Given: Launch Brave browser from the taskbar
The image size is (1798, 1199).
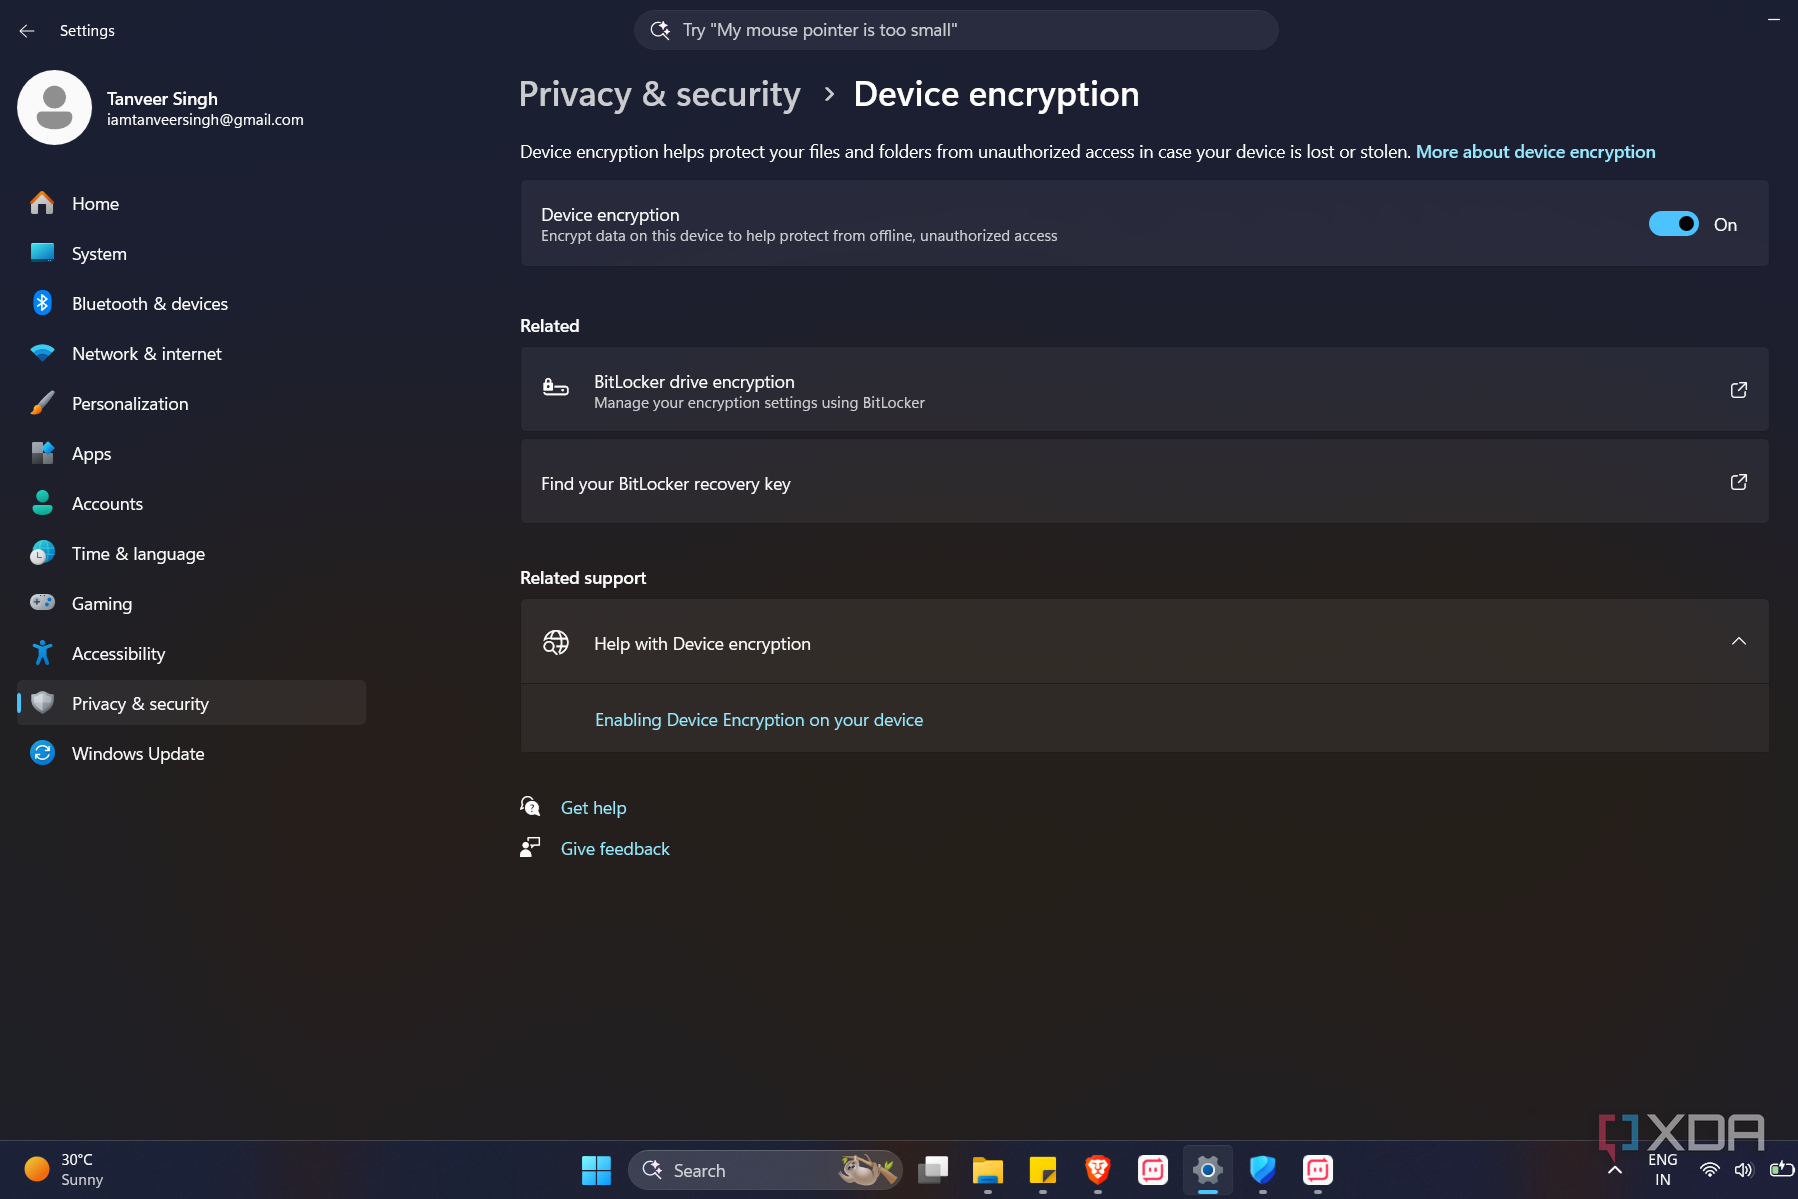Looking at the screenshot, I should pos(1097,1170).
